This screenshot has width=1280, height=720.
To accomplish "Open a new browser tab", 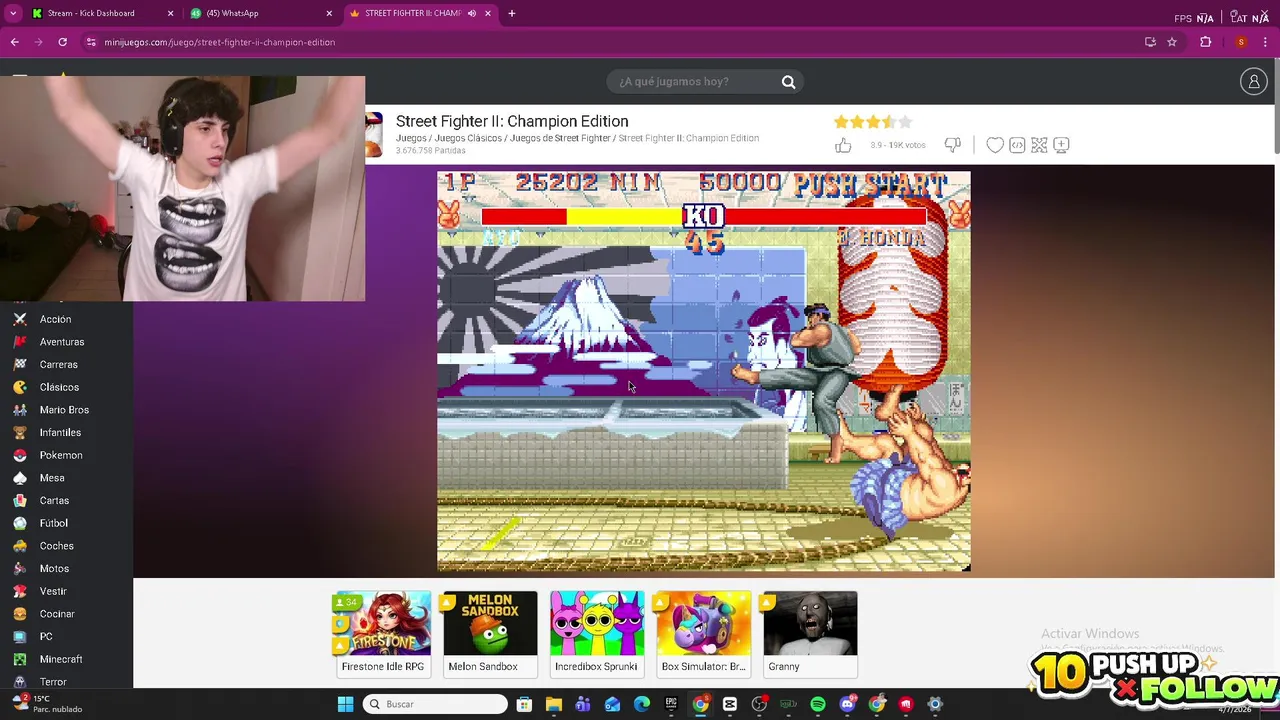I will click(512, 13).
